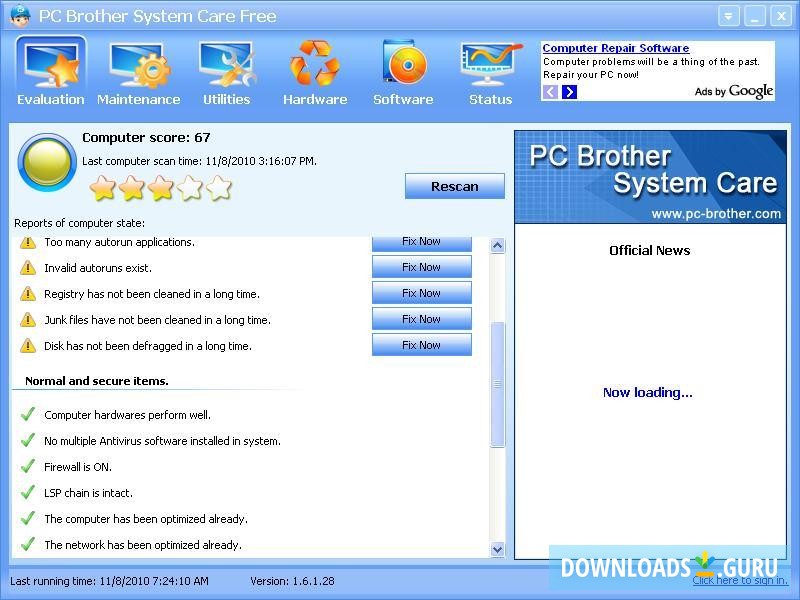Viewport: 800px width, 600px height.
Task: Select the Evaluation tab label
Action: [x=51, y=99]
